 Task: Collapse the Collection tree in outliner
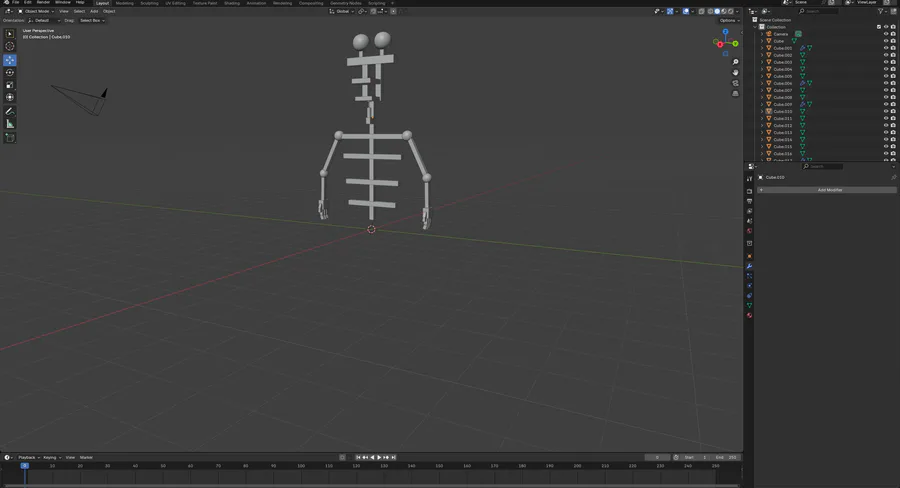pyautogui.click(x=755, y=27)
